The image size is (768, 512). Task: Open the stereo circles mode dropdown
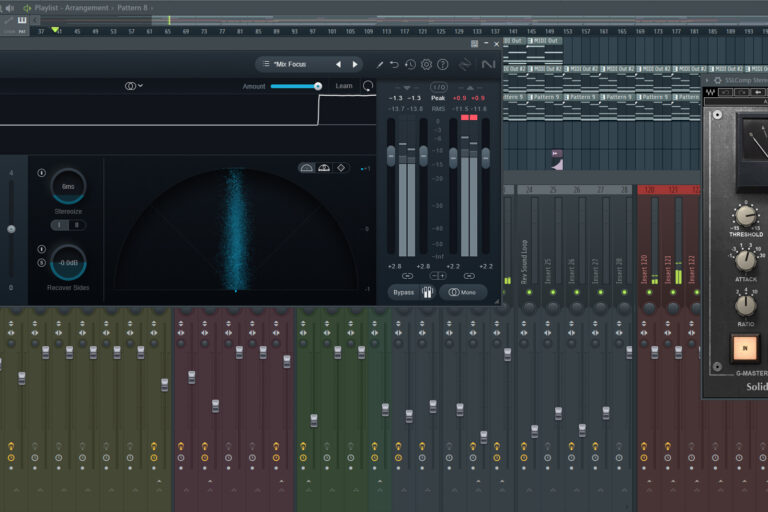pos(133,86)
